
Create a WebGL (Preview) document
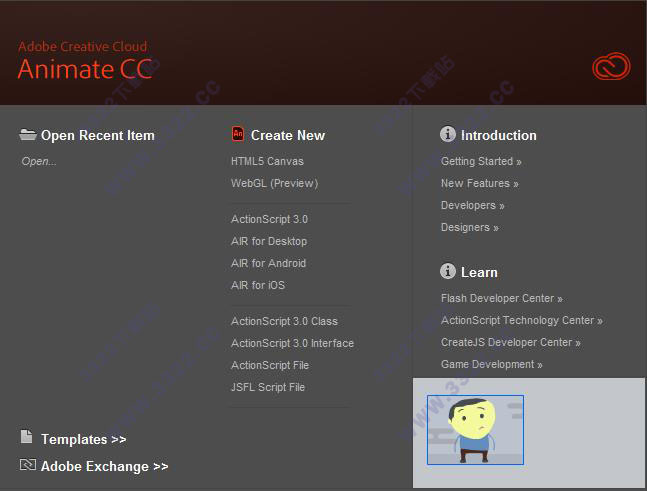click(x=274, y=183)
